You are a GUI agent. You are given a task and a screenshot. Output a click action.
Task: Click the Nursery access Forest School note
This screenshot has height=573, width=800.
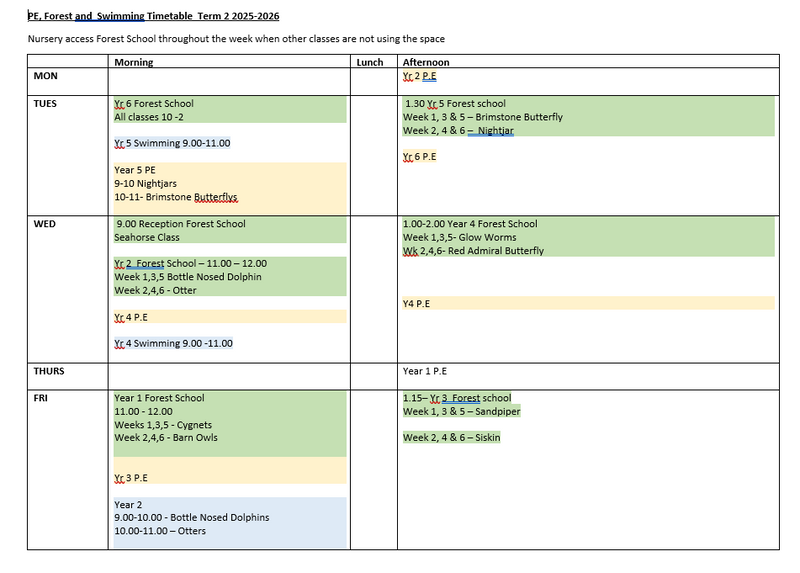click(236, 38)
